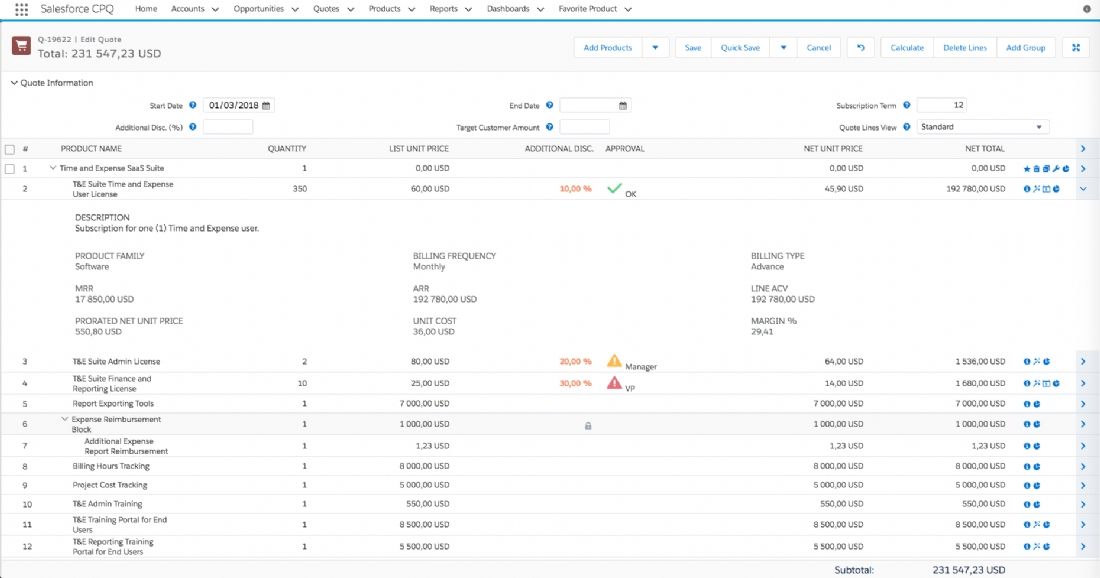
Task: Click the 10,00 % additional discount value
Action: [x=575, y=189]
